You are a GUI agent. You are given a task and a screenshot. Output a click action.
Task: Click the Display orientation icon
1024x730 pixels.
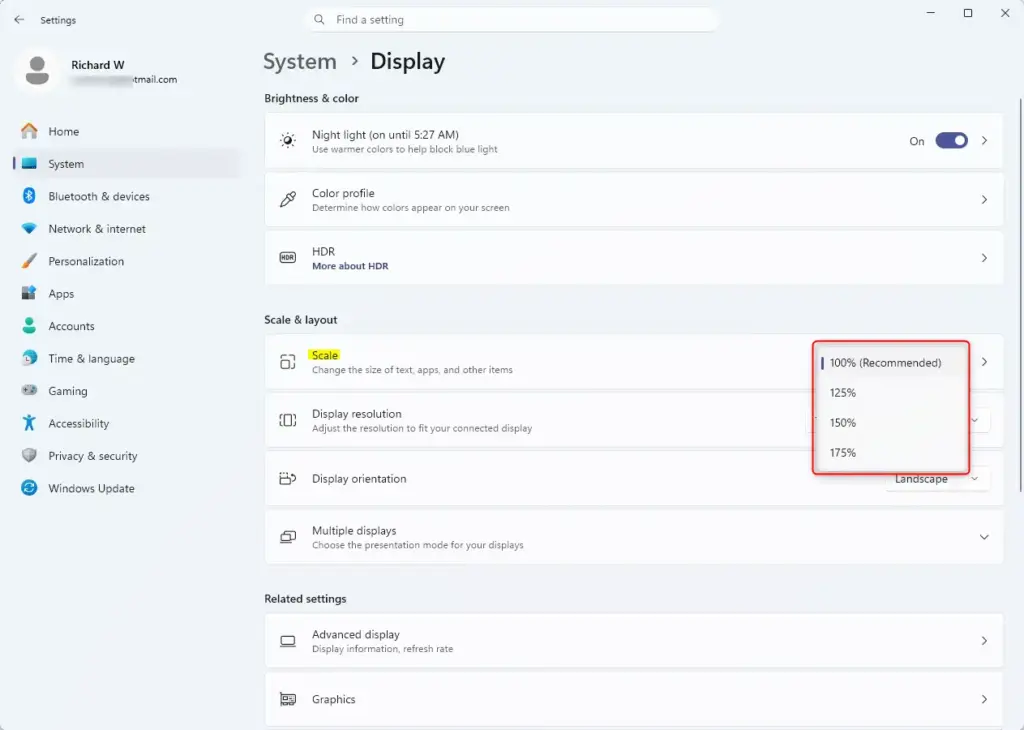coord(287,479)
